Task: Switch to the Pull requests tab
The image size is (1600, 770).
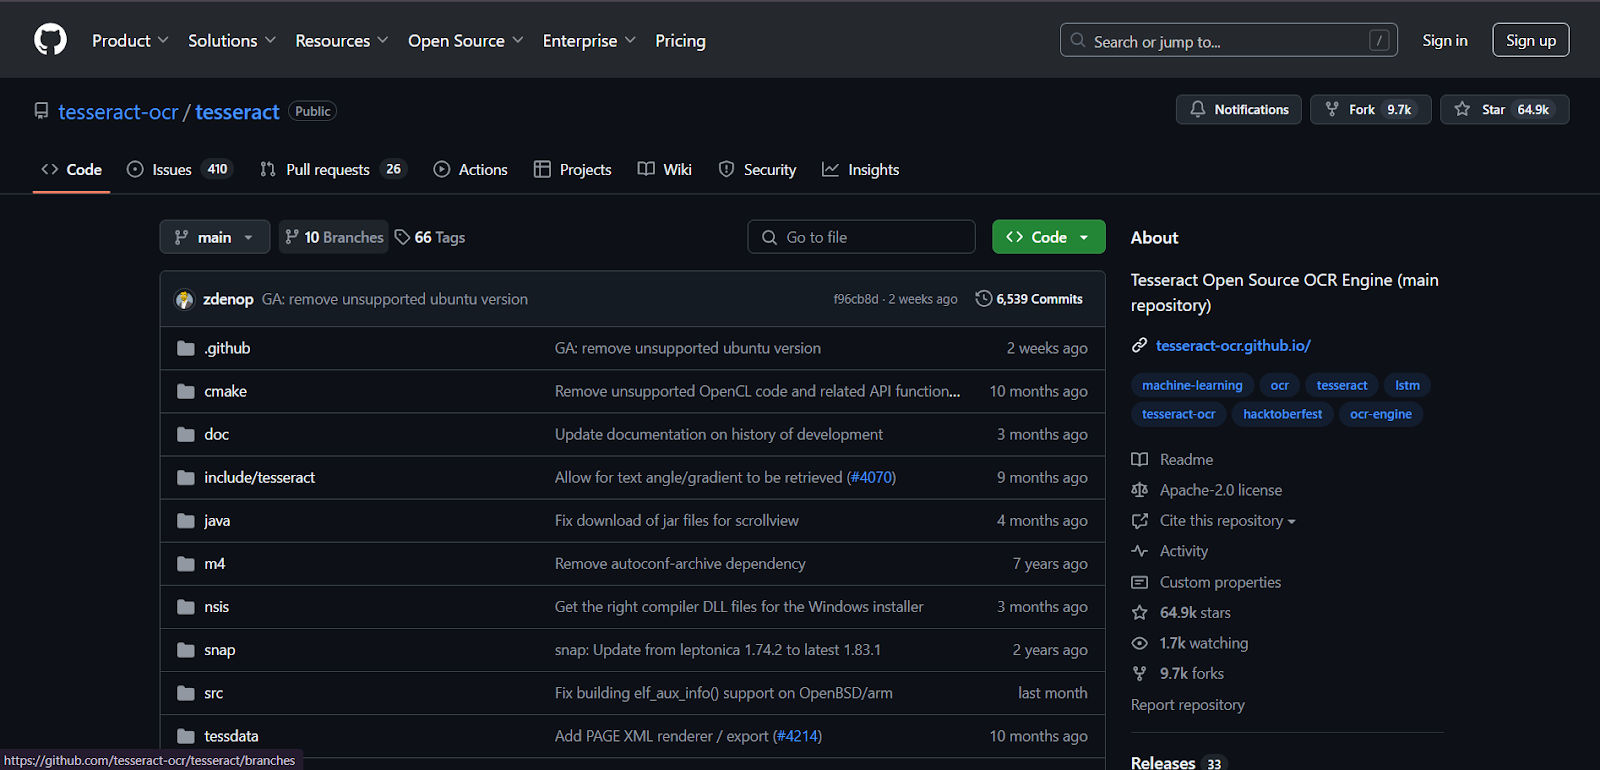Action: (333, 170)
